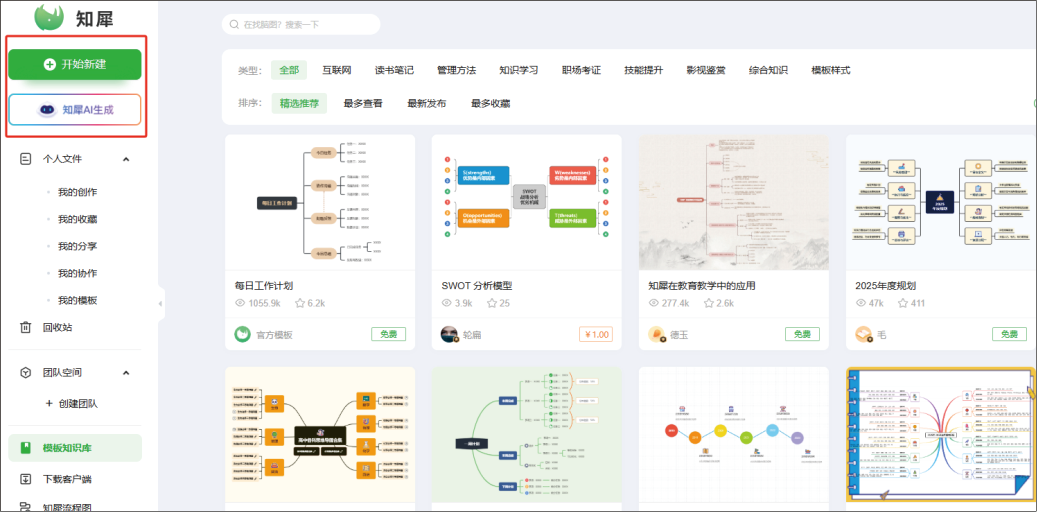Viewport: 1037px width, 512px height.
Task: Click the 团队空间 cube icon
Action: [26, 372]
